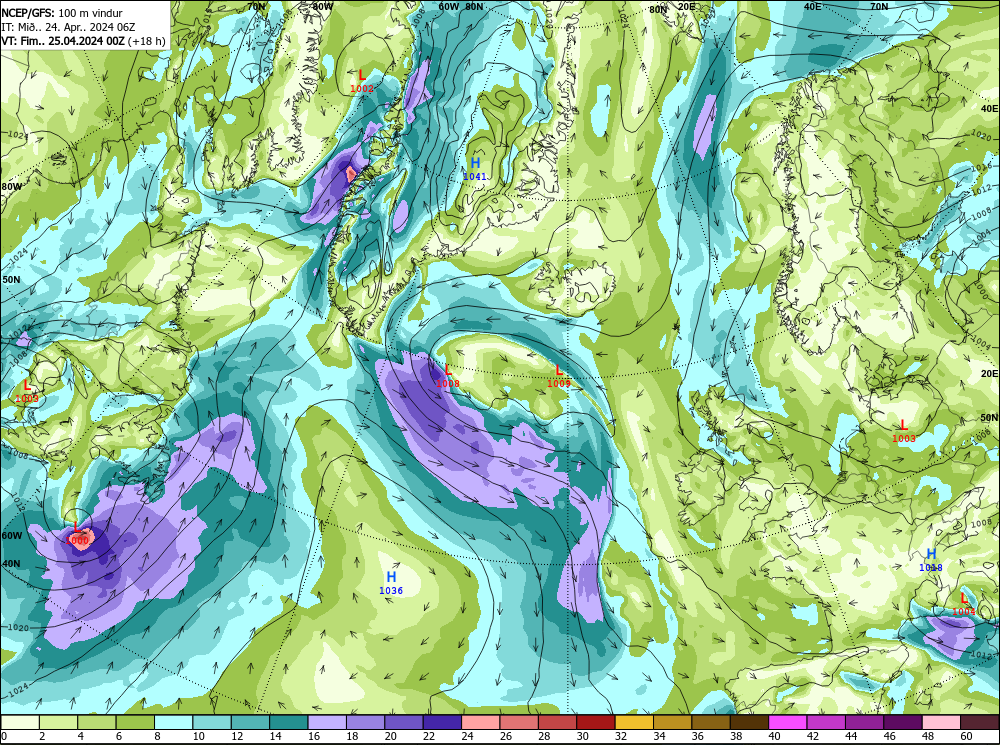The width and height of the screenshot is (1000, 745).
Task: Pick the red 28–30 legend swatch
Action: pos(557,722)
